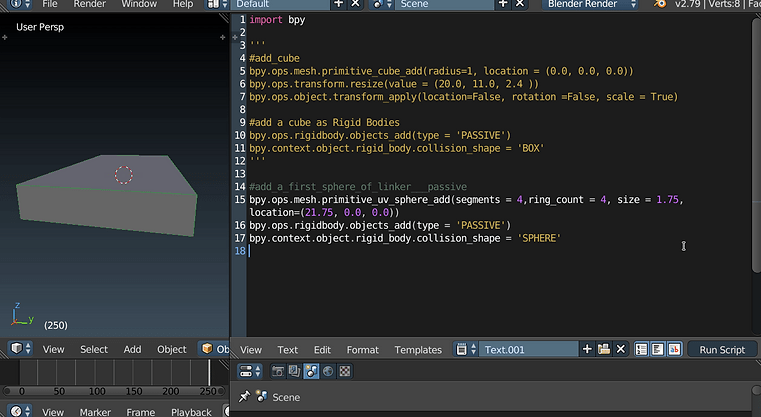Open the 3D viewport Add menu
The image size is (761, 417).
coord(132,349)
